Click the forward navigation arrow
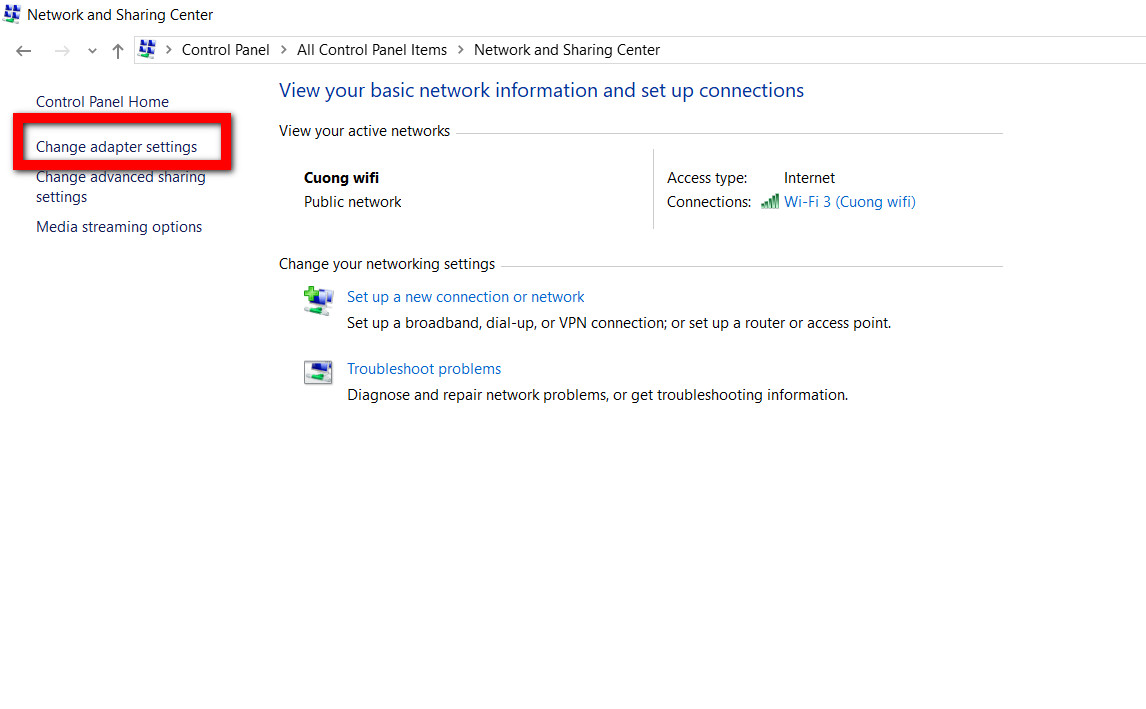The image size is (1146, 709). (62, 50)
